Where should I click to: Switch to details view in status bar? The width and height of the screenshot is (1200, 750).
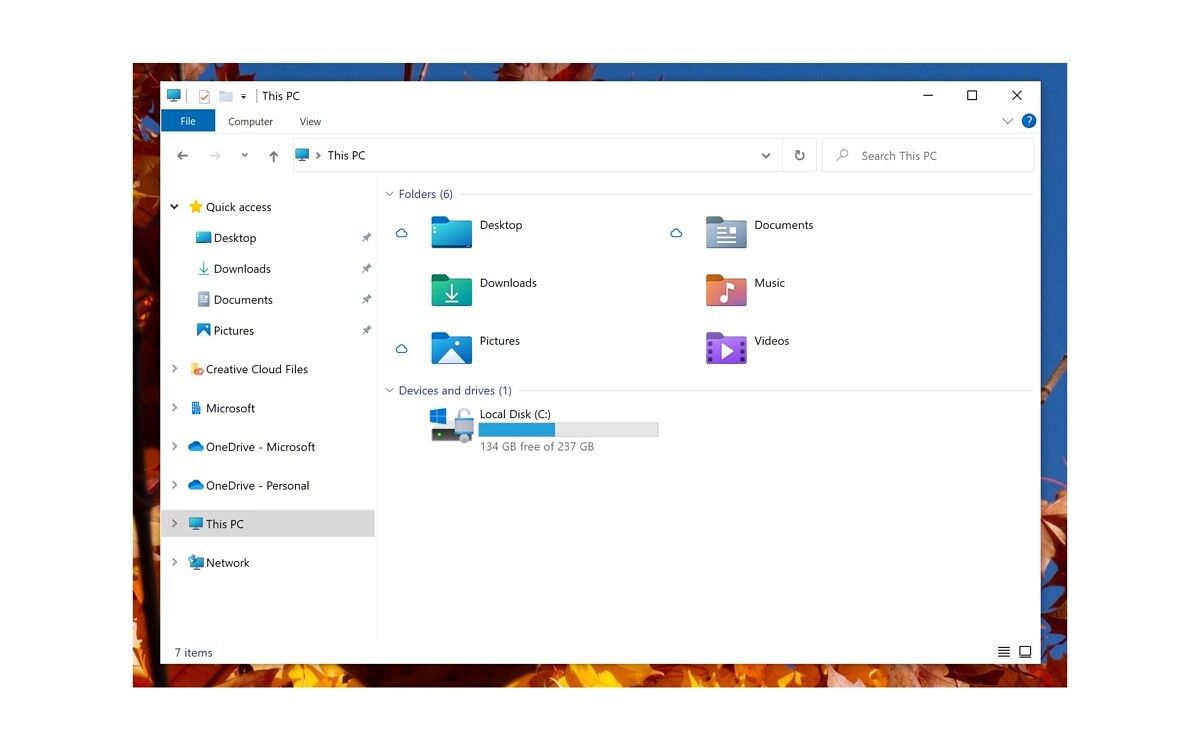(1003, 652)
